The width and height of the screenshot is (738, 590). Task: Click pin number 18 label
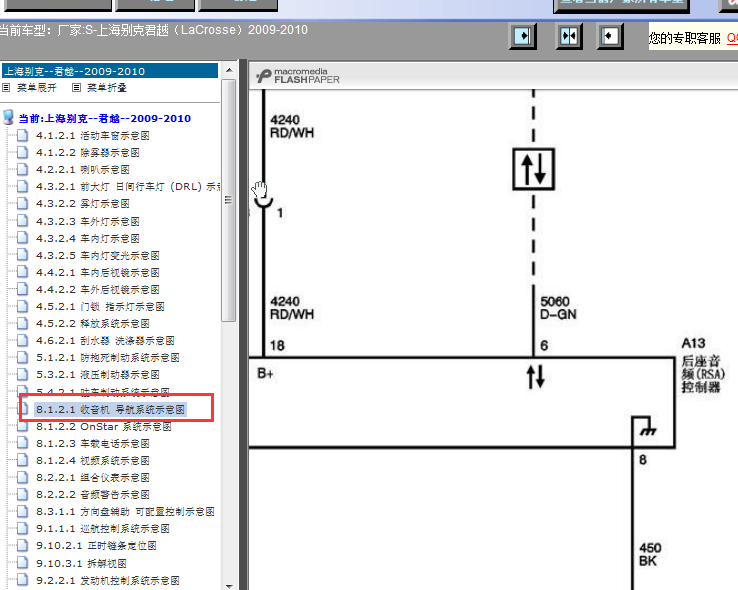277,346
